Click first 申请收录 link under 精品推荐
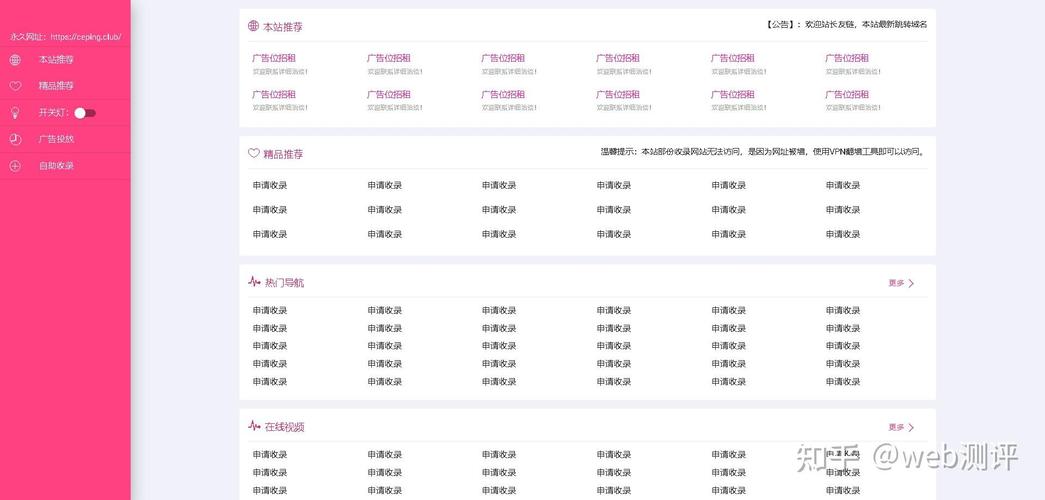The image size is (1045, 500). (270, 185)
